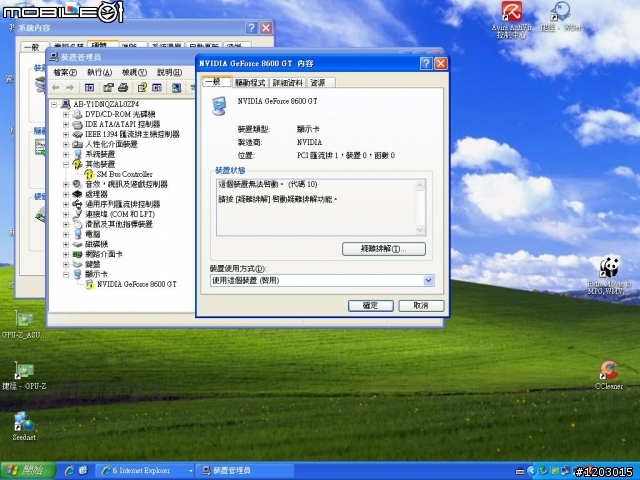Open 裝置使用方式 dropdown list

[428, 280]
